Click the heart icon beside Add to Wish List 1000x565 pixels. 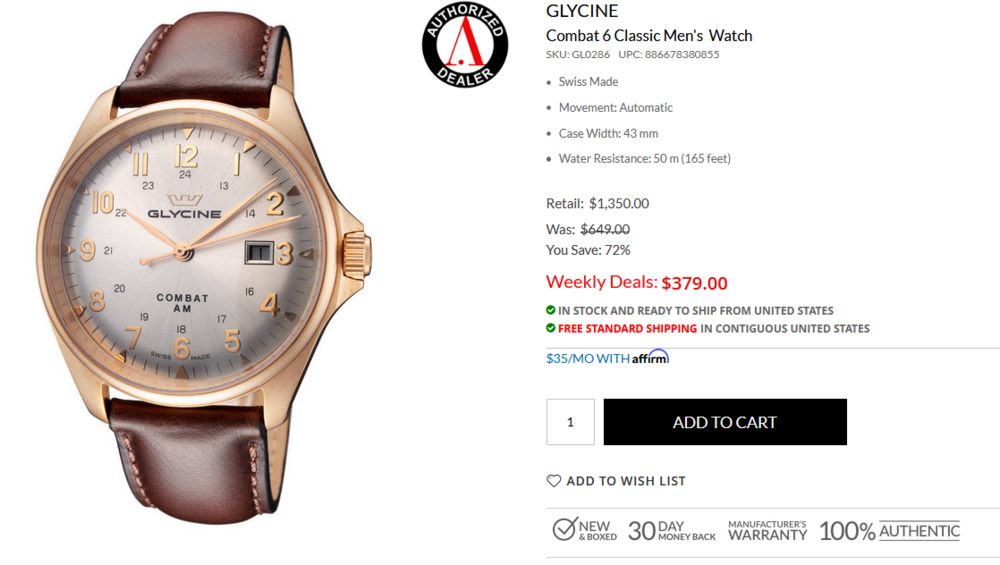click(554, 481)
